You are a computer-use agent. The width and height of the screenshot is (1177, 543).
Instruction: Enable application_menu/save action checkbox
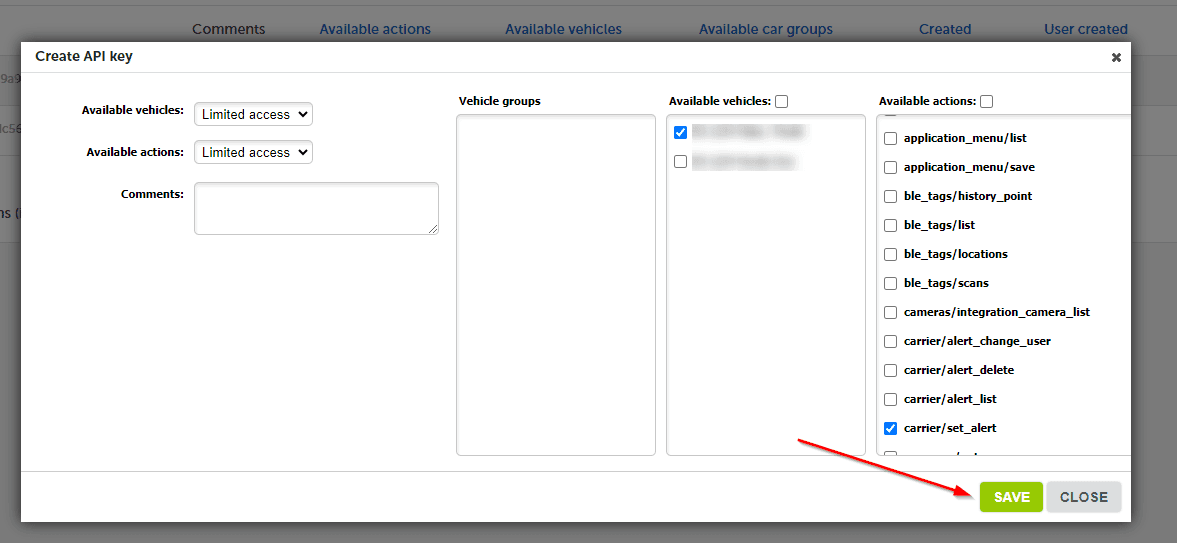(x=891, y=168)
